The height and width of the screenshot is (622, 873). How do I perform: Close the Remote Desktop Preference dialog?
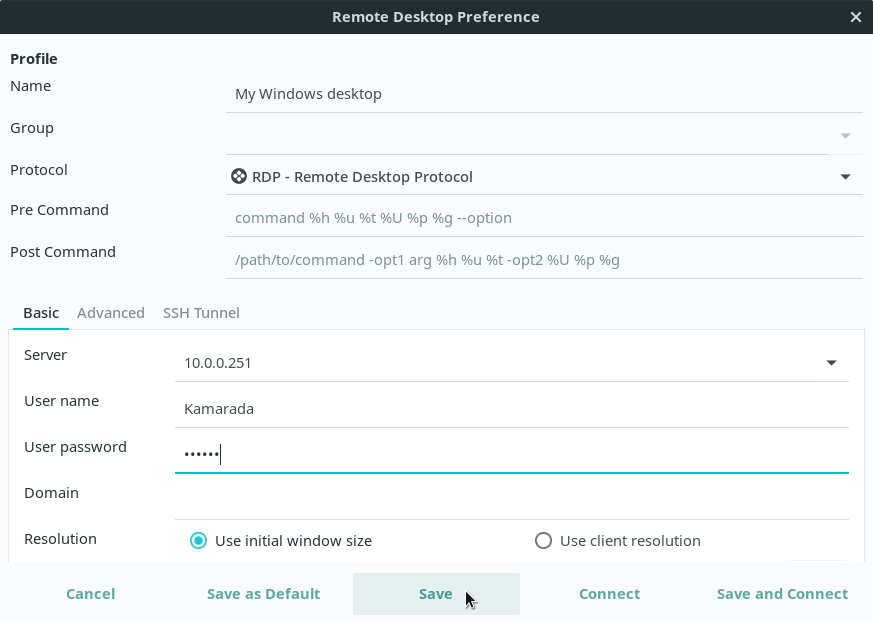tap(855, 17)
